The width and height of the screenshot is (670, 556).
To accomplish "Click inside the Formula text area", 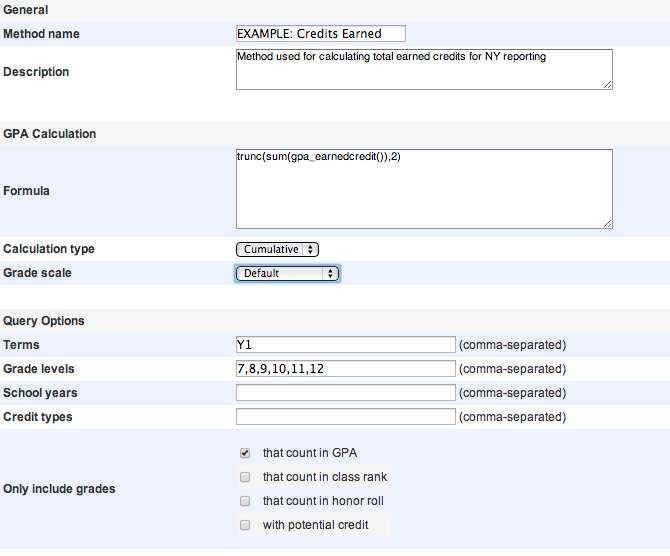I will point(423,190).
